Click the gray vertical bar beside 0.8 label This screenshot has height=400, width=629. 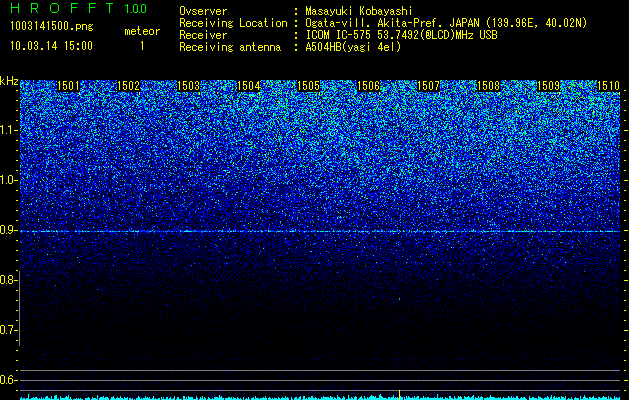coord(19,309)
